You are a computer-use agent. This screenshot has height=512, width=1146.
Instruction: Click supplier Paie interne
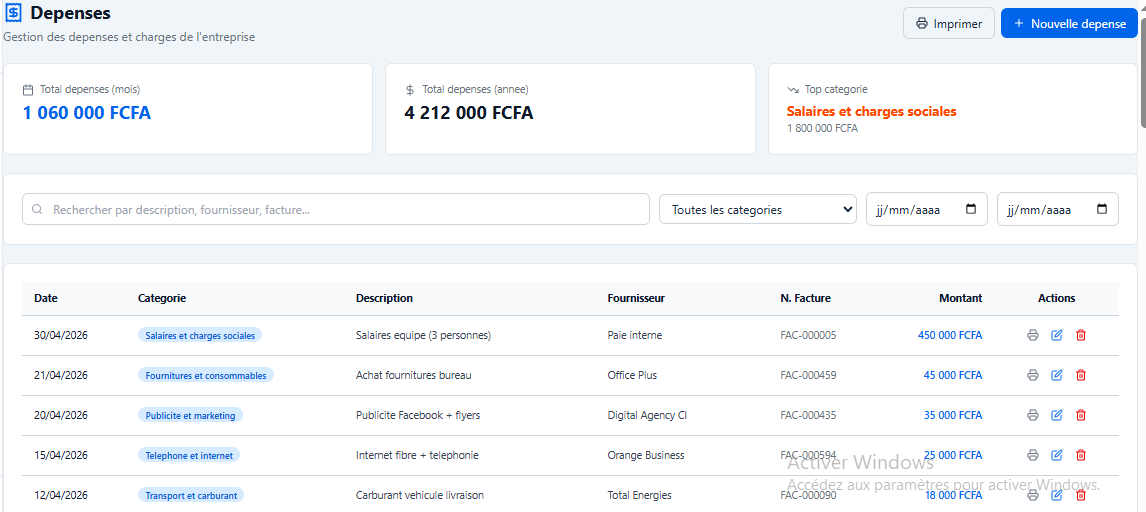634,335
